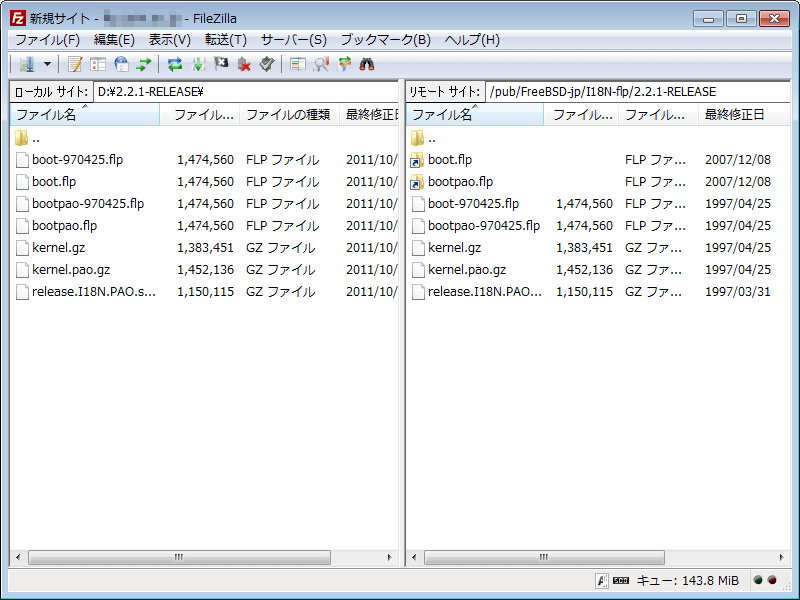
Task: Click the remote pane horizontal scrollbar thumb
Action: pyautogui.click(x=544, y=557)
